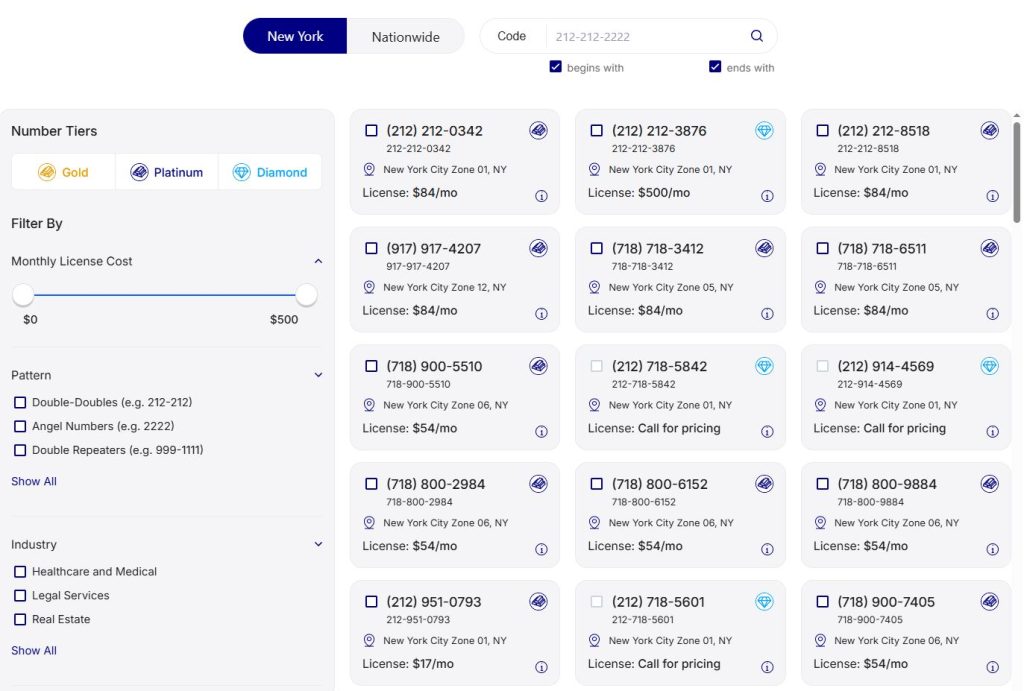1024x691 pixels.
Task: Select checkbox for (212) 212-0342
Action: [371, 131]
